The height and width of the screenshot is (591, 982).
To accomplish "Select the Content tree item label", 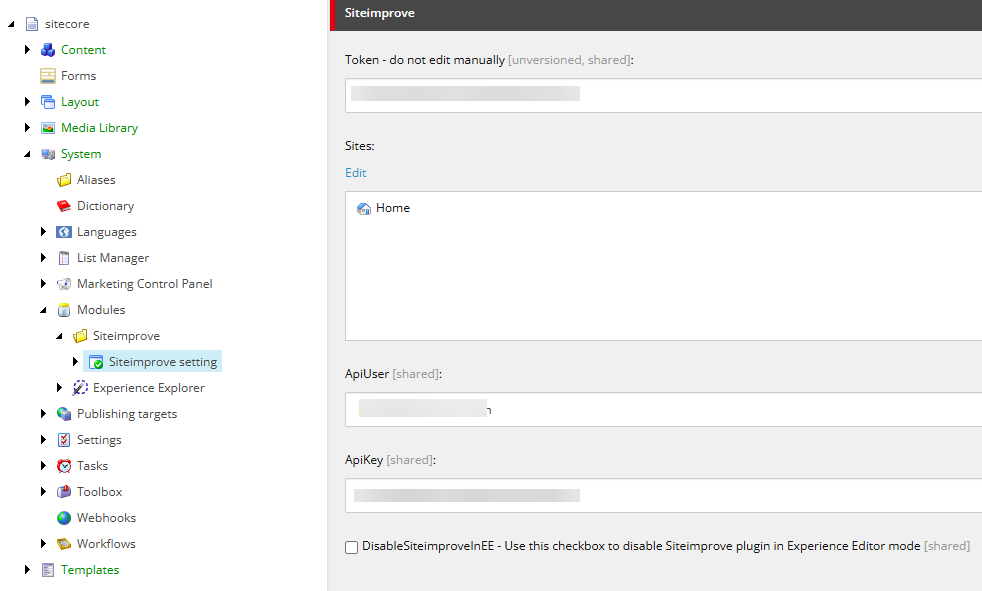I will pos(83,49).
